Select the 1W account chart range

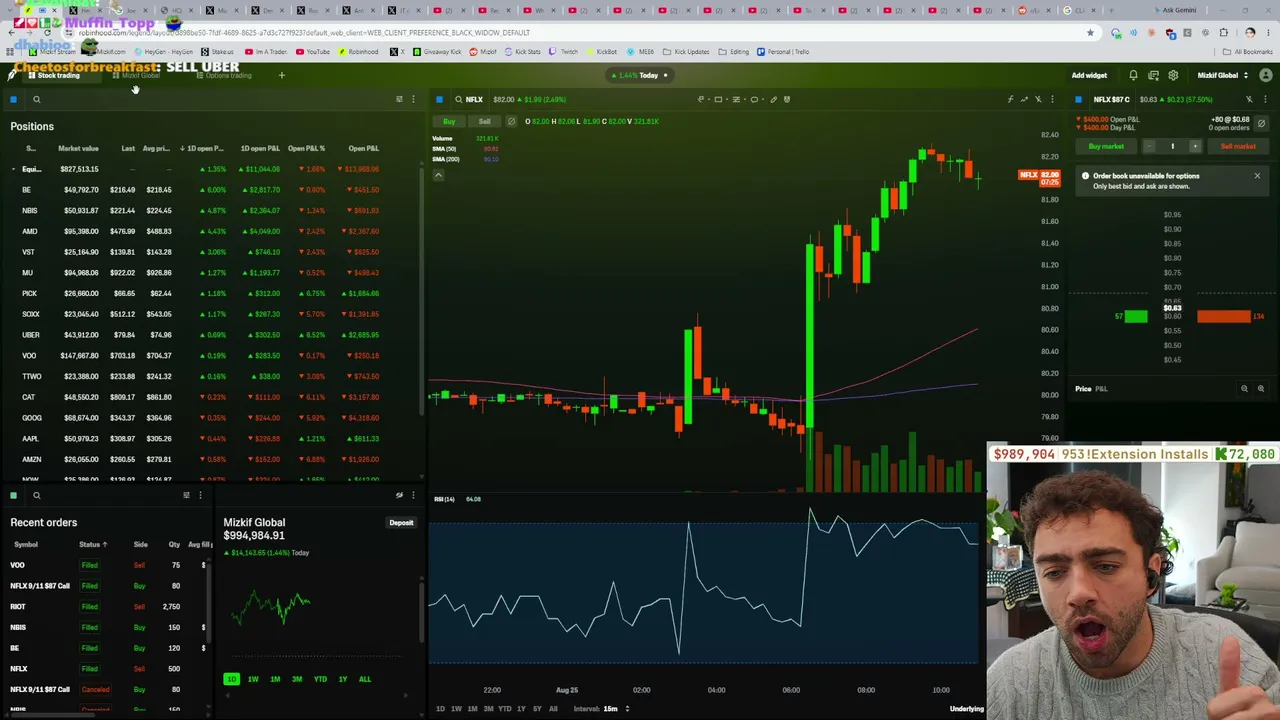point(253,679)
